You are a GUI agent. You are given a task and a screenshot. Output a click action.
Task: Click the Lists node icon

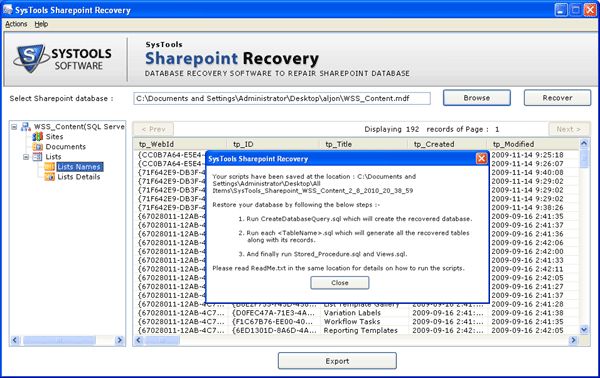(x=38, y=156)
